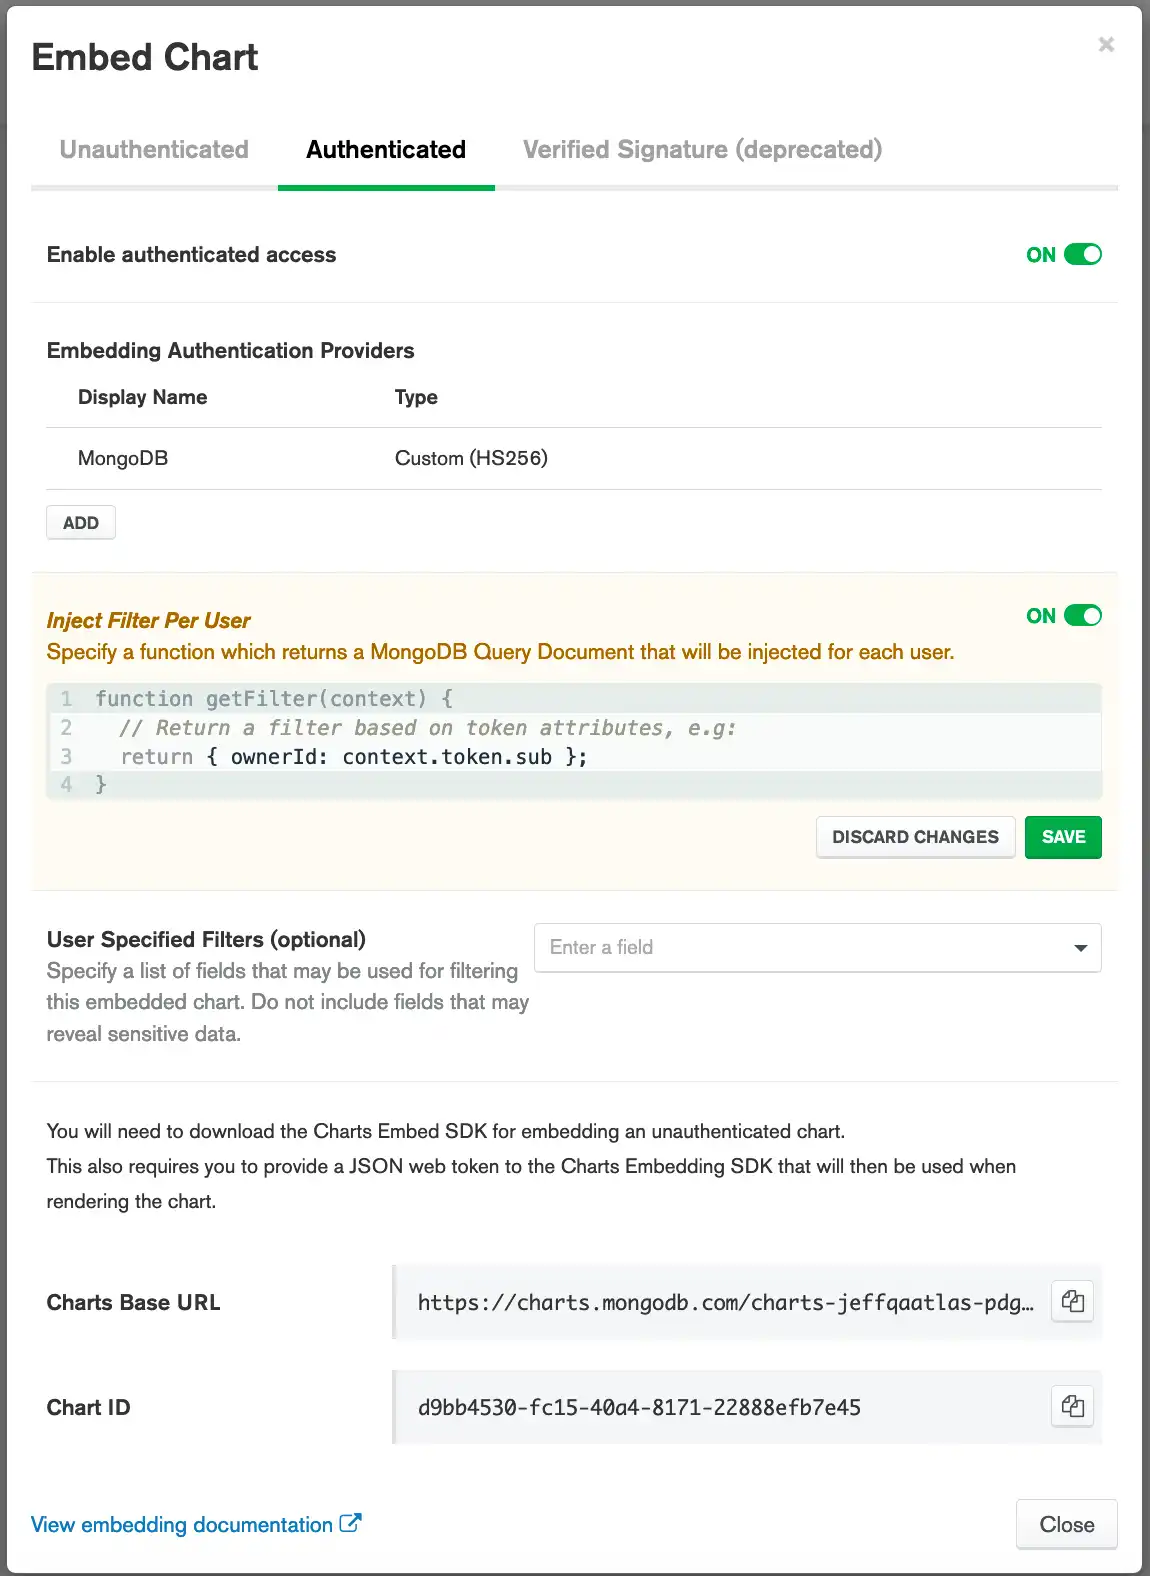The image size is (1150, 1576).
Task: Select the Authenticated tab
Action: [386, 150]
